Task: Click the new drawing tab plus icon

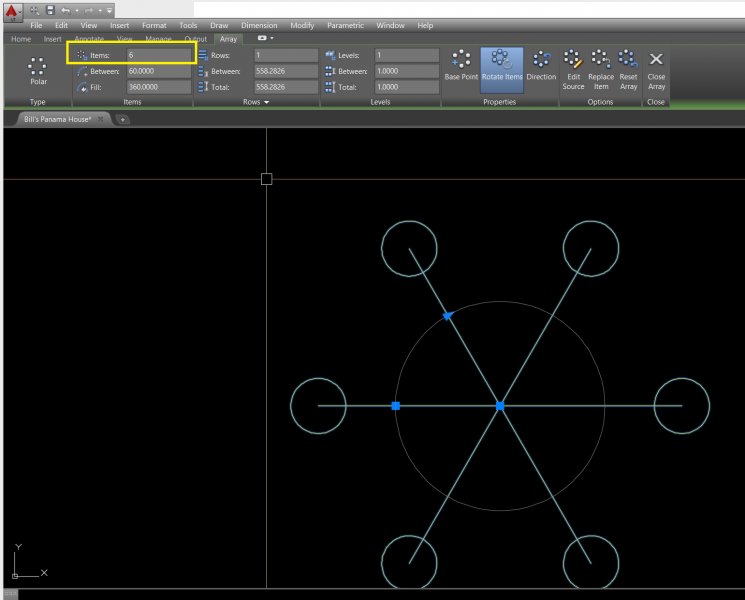Action: [x=123, y=119]
